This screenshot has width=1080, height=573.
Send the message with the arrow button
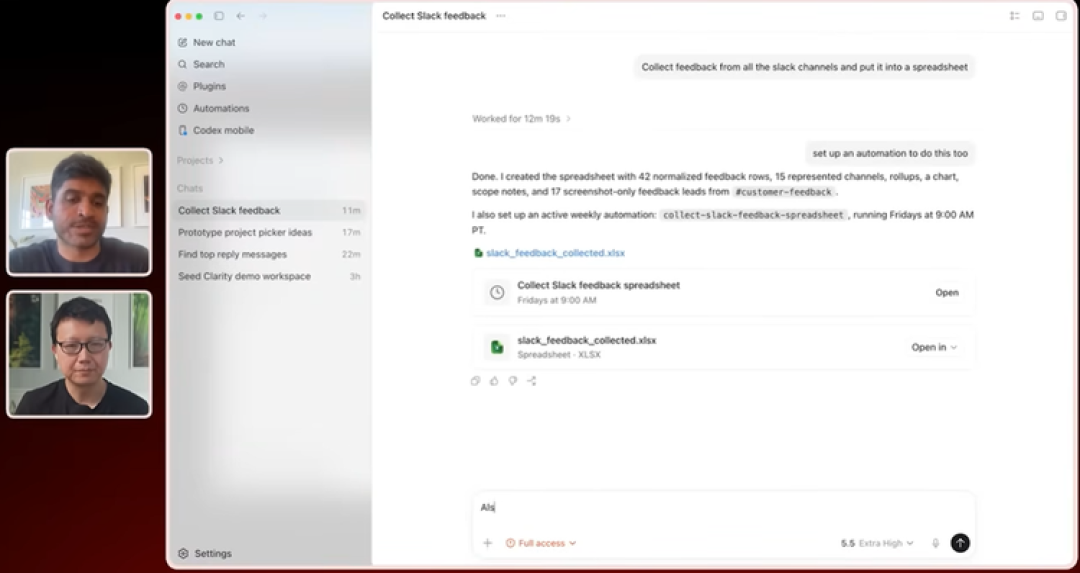click(x=960, y=543)
